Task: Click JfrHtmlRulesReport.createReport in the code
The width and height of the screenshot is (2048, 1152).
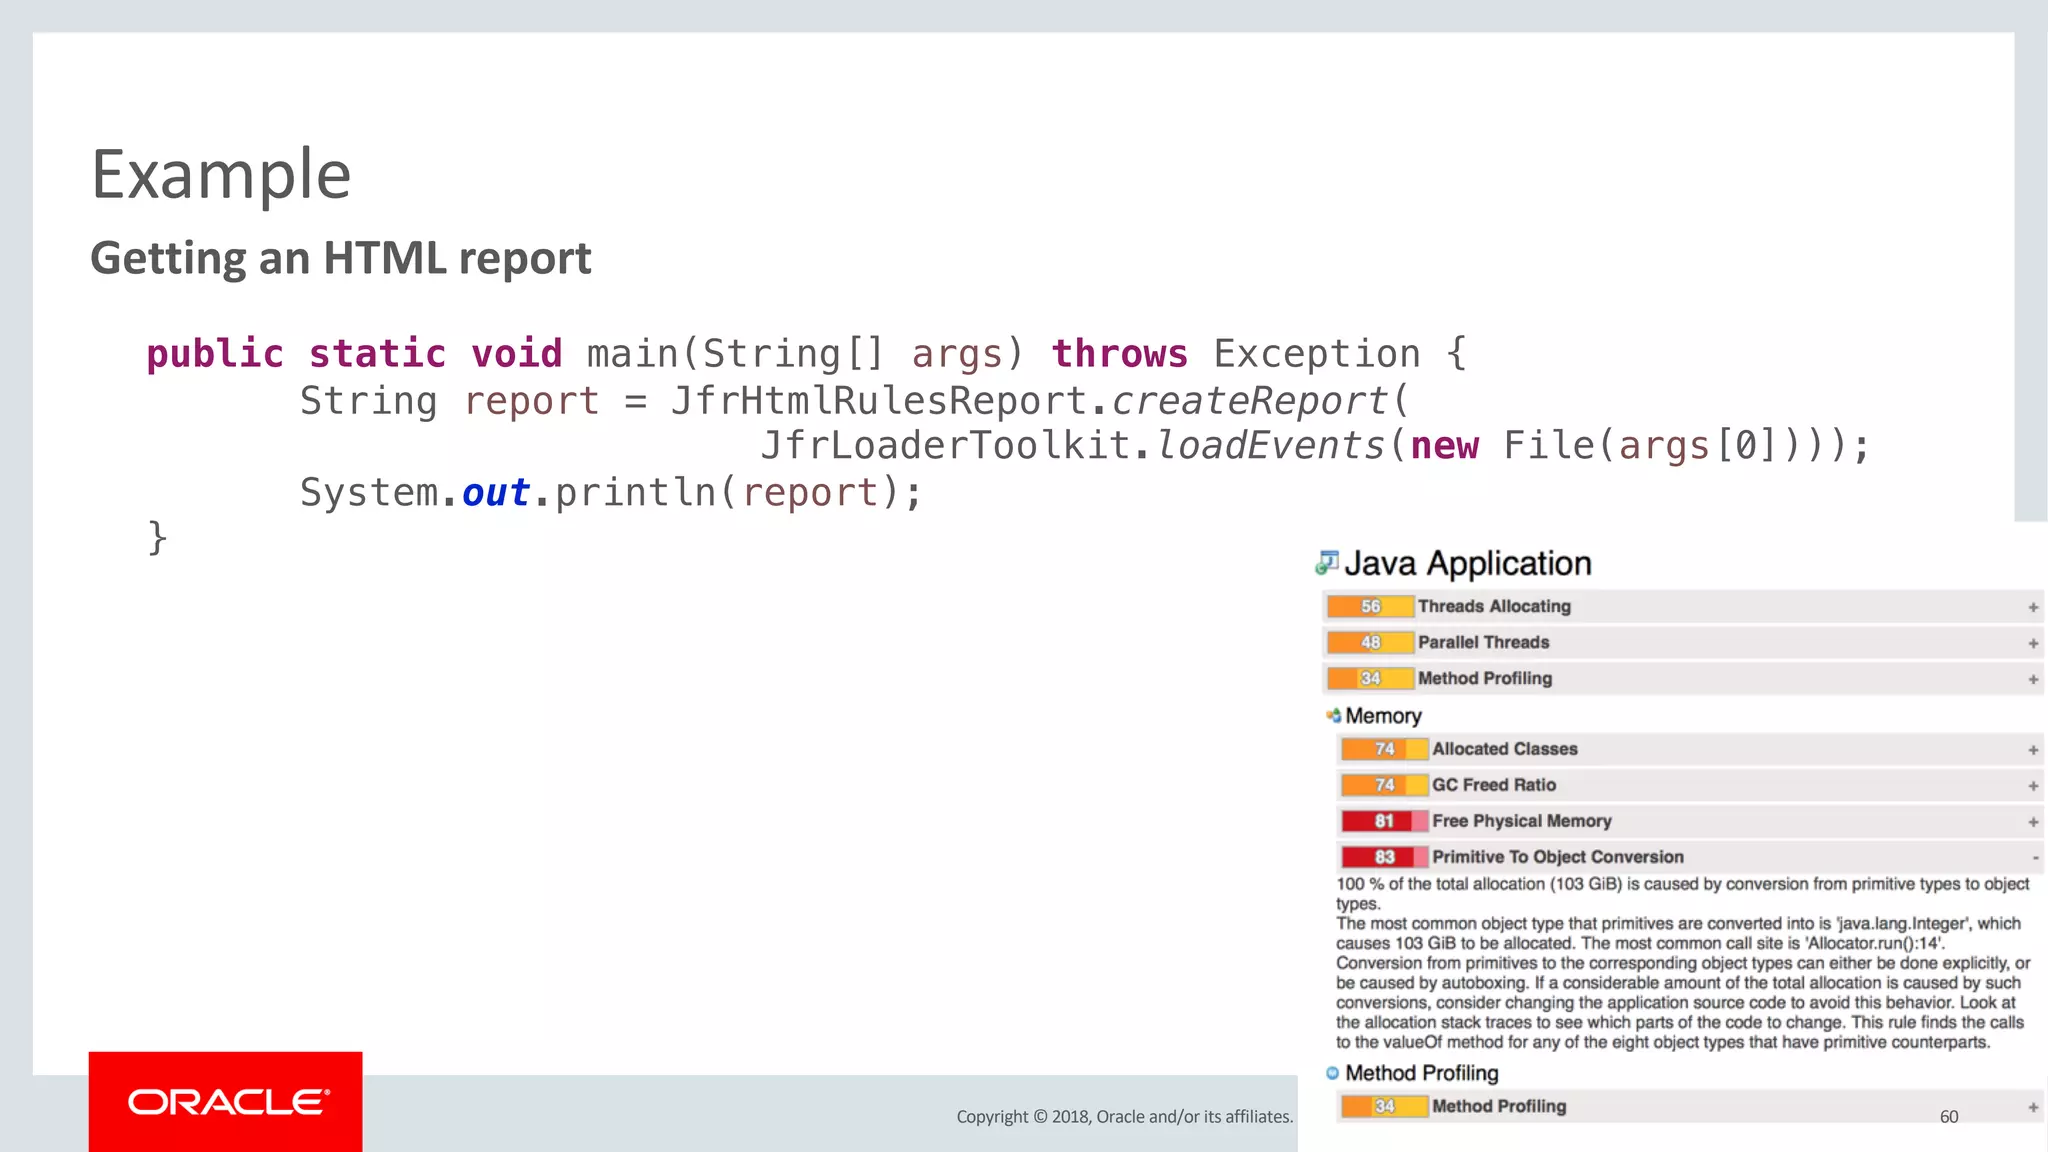Action: [x=1028, y=401]
